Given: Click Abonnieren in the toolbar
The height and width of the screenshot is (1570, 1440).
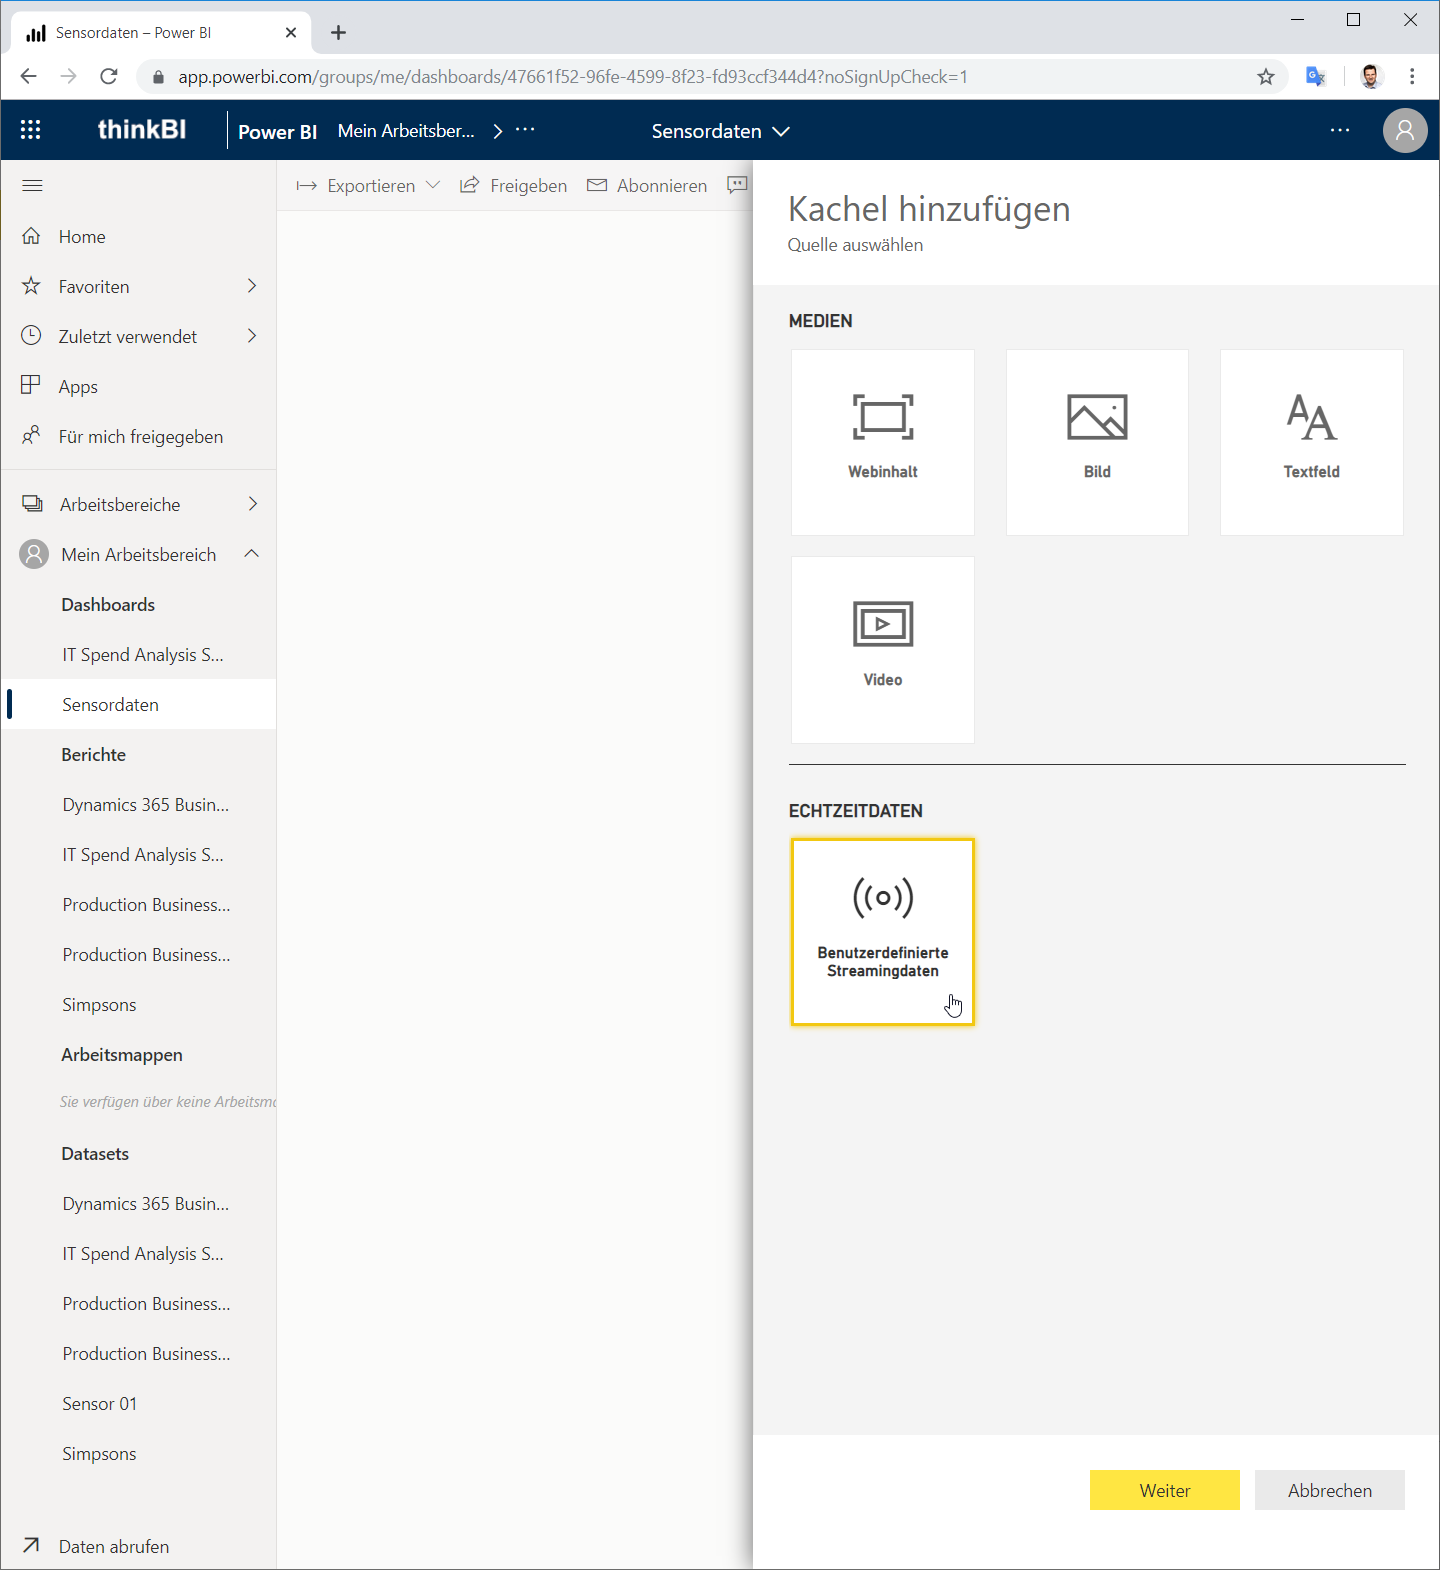Looking at the screenshot, I should tap(647, 185).
